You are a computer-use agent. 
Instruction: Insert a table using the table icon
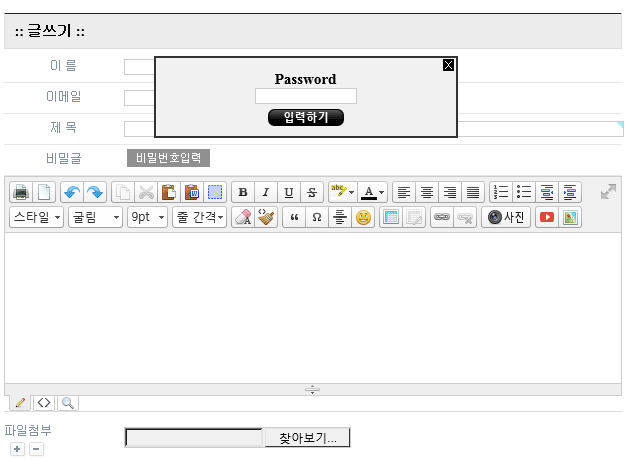tap(391, 217)
